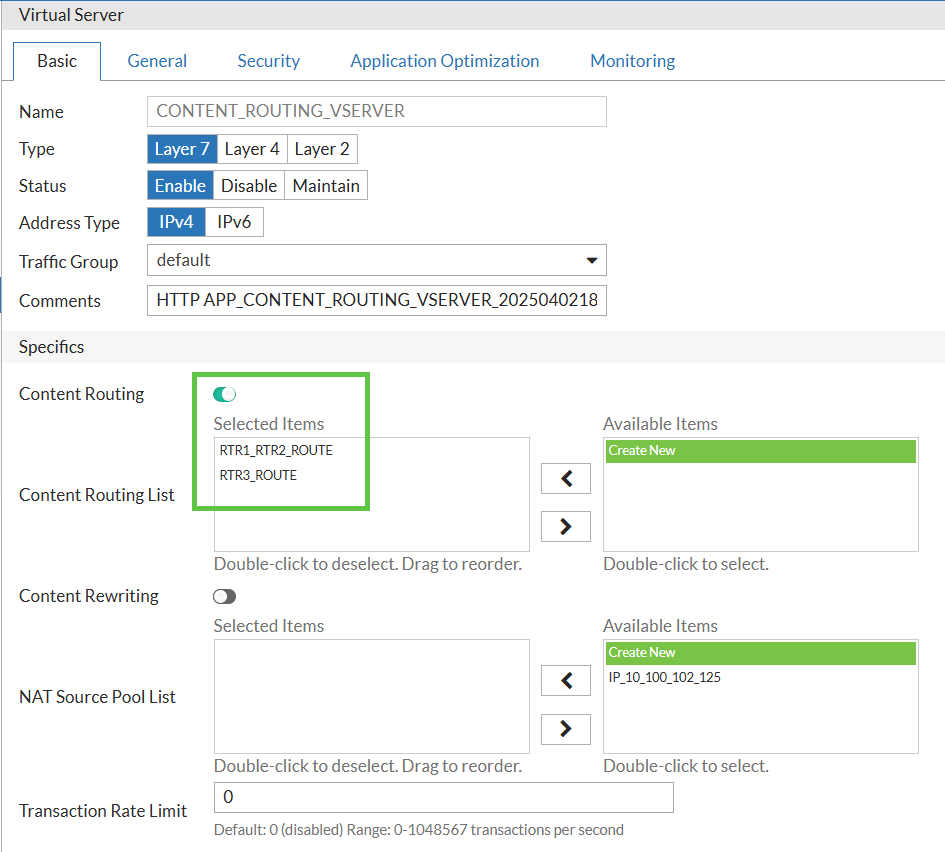Viewport: 945px width, 852px height.
Task: Select Layer 4 type option
Action: click(x=252, y=149)
